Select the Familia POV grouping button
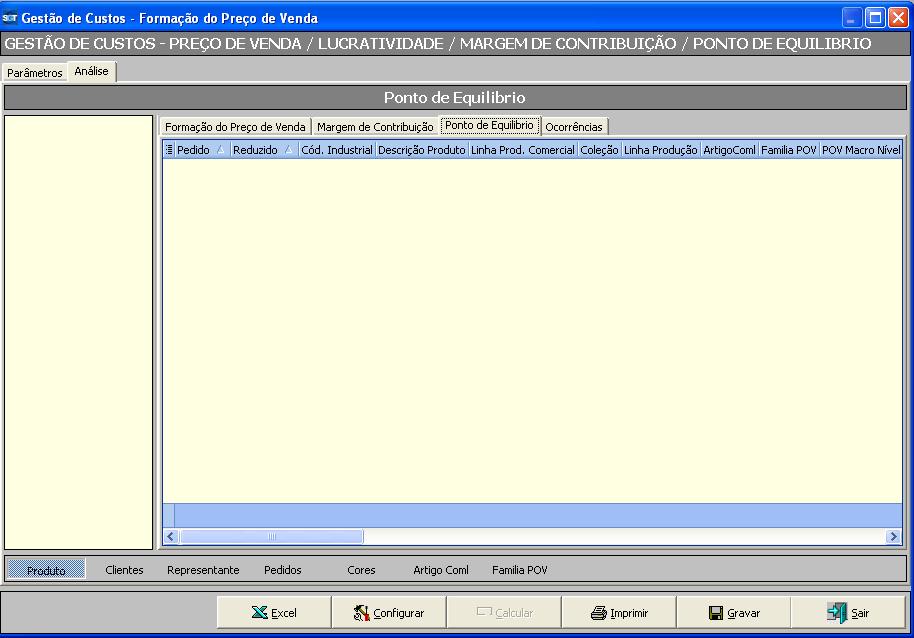914x638 pixels. pyautogui.click(x=519, y=570)
